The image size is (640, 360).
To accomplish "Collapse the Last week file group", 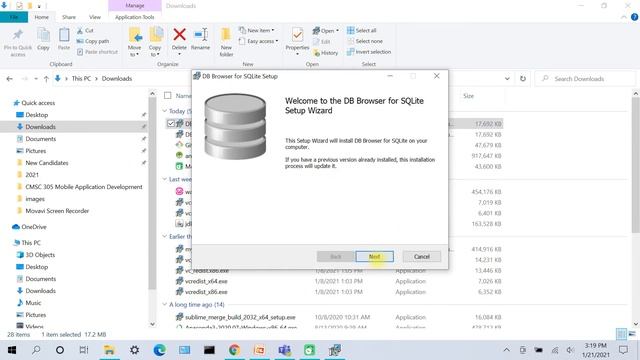I will (164, 179).
